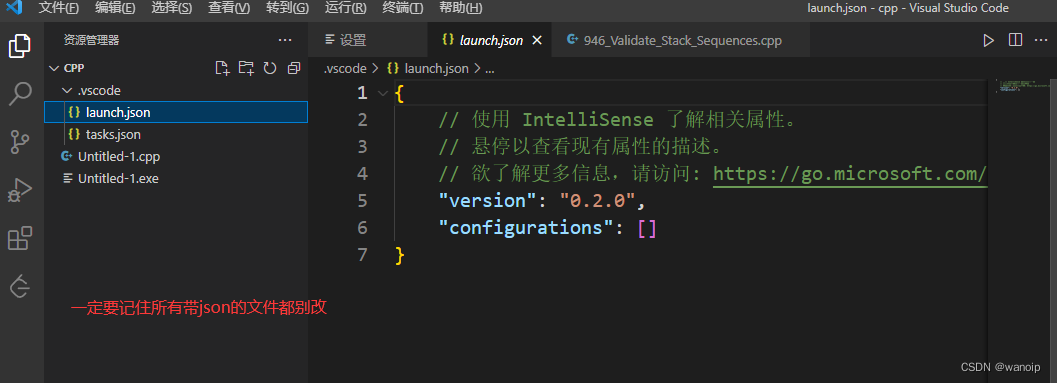The height and width of the screenshot is (383, 1057).
Task: Open the Explorer view in activity bar
Action: point(20,47)
